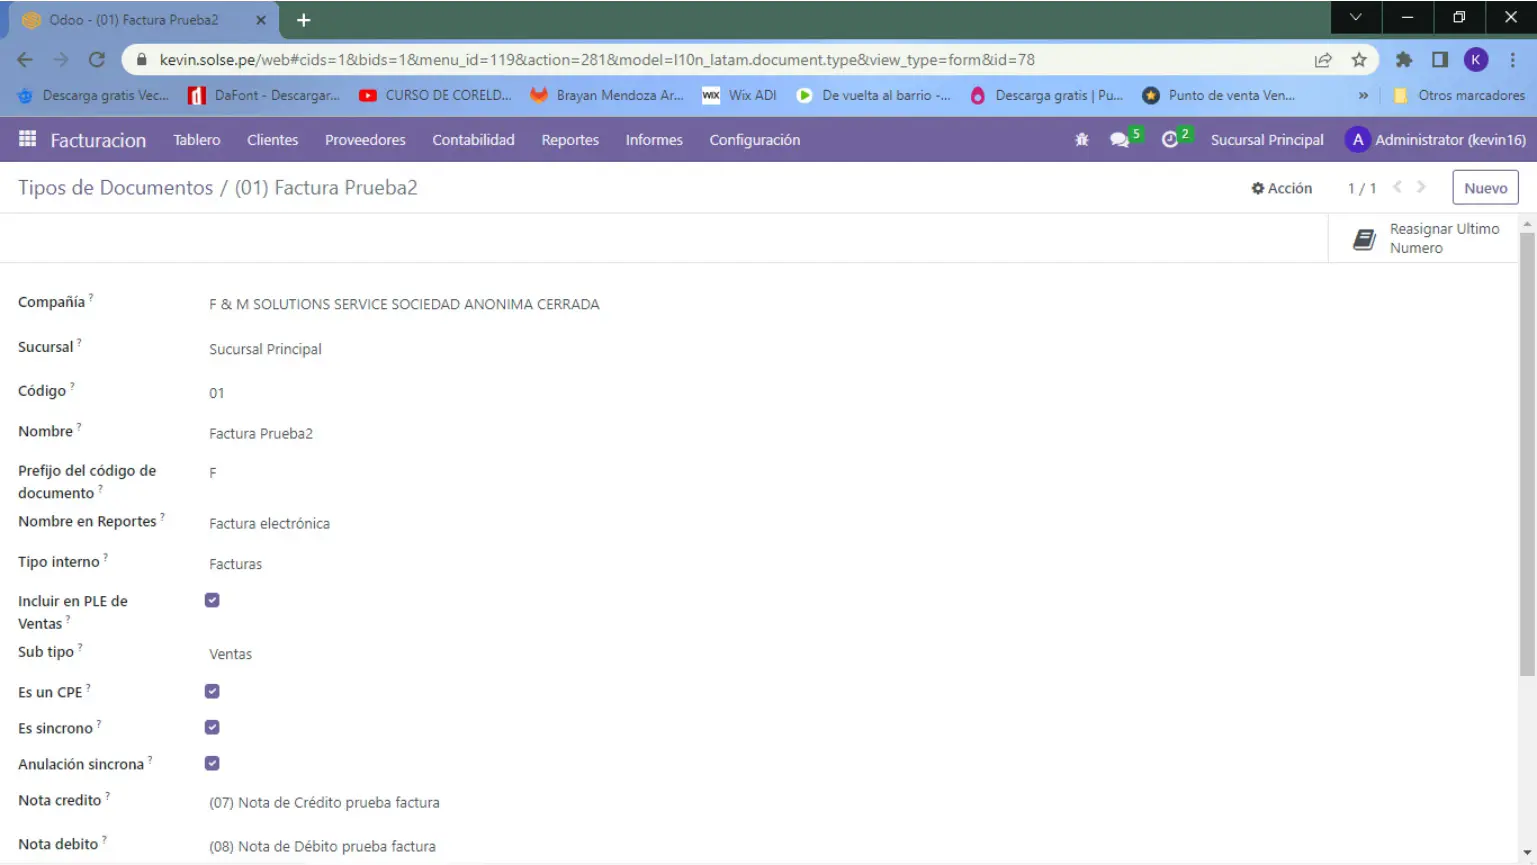Image resolution: width=1537 pixels, height=865 pixels.
Task: Open the CURSO DE CORELD... YouTube bookmark
Action: tap(435, 95)
